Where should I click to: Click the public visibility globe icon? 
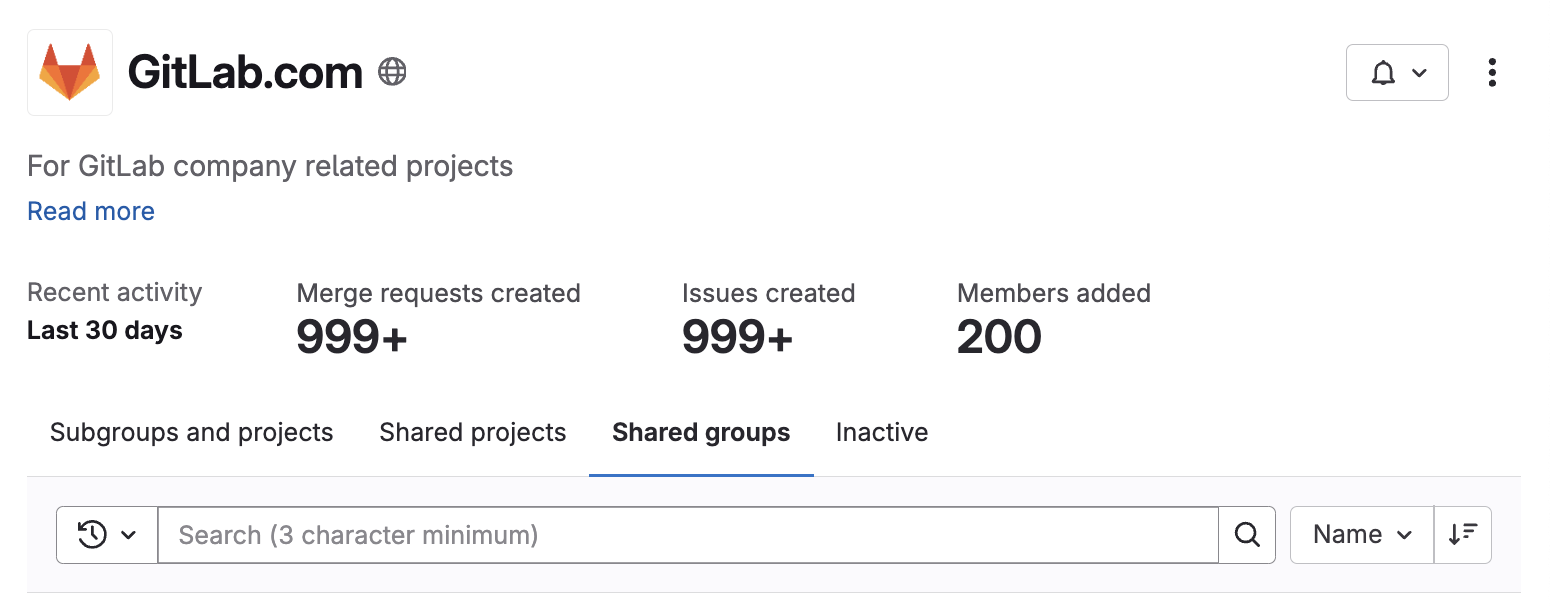[x=392, y=72]
